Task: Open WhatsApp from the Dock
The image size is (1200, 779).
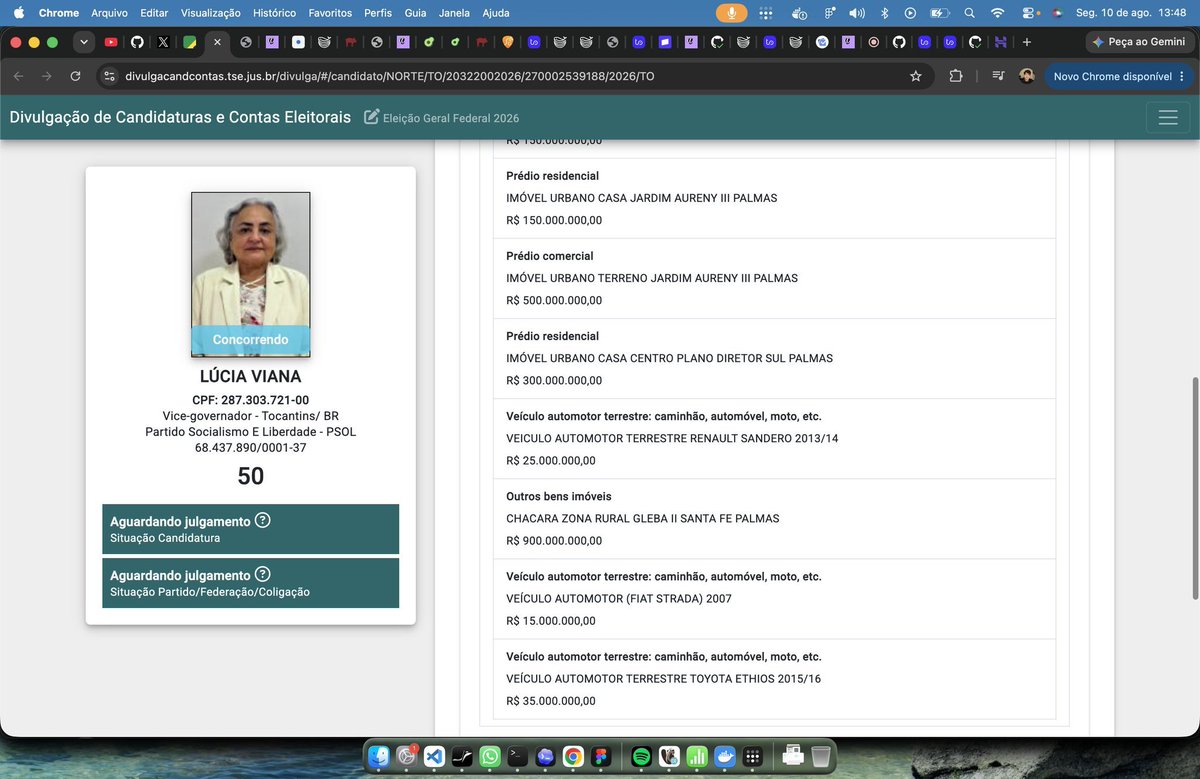Action: click(x=490, y=757)
